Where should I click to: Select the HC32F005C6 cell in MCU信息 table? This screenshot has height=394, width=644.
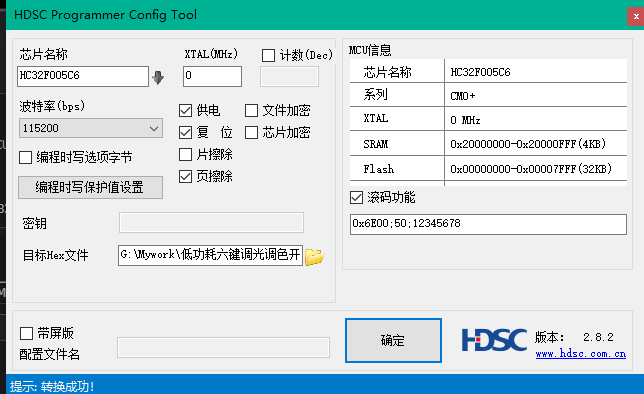point(536,71)
